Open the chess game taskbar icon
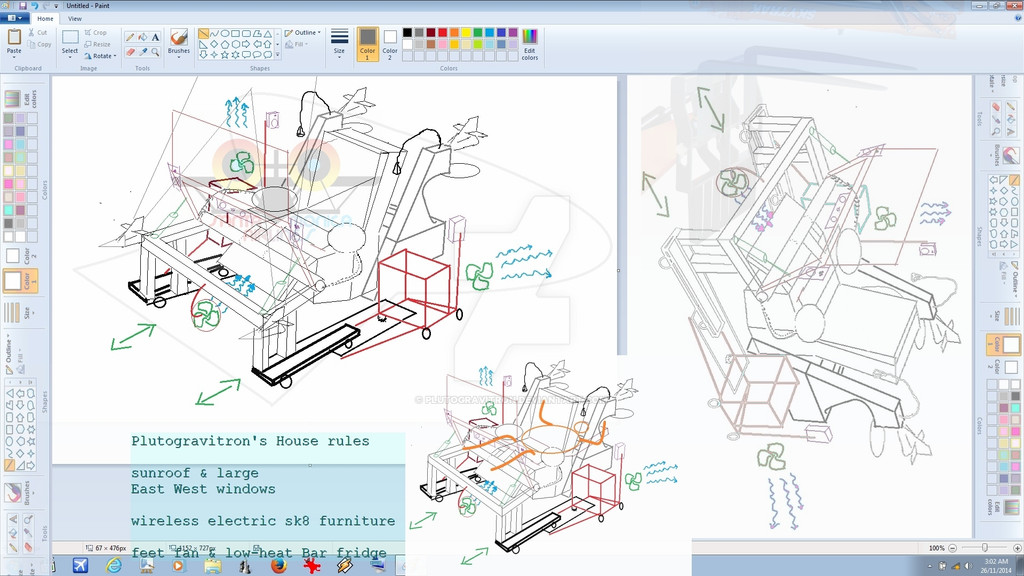The image size is (1024, 576). tap(244, 566)
